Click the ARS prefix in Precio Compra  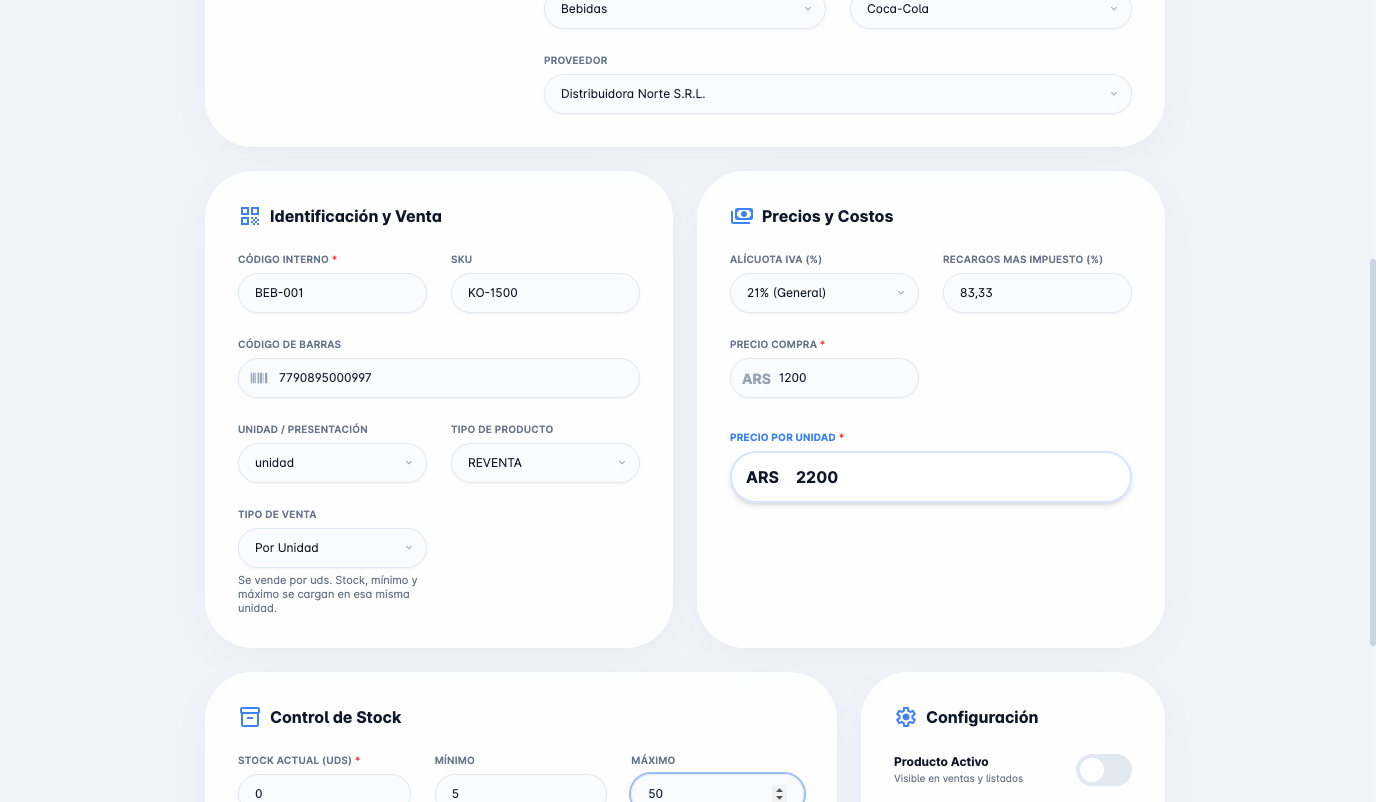(756, 378)
